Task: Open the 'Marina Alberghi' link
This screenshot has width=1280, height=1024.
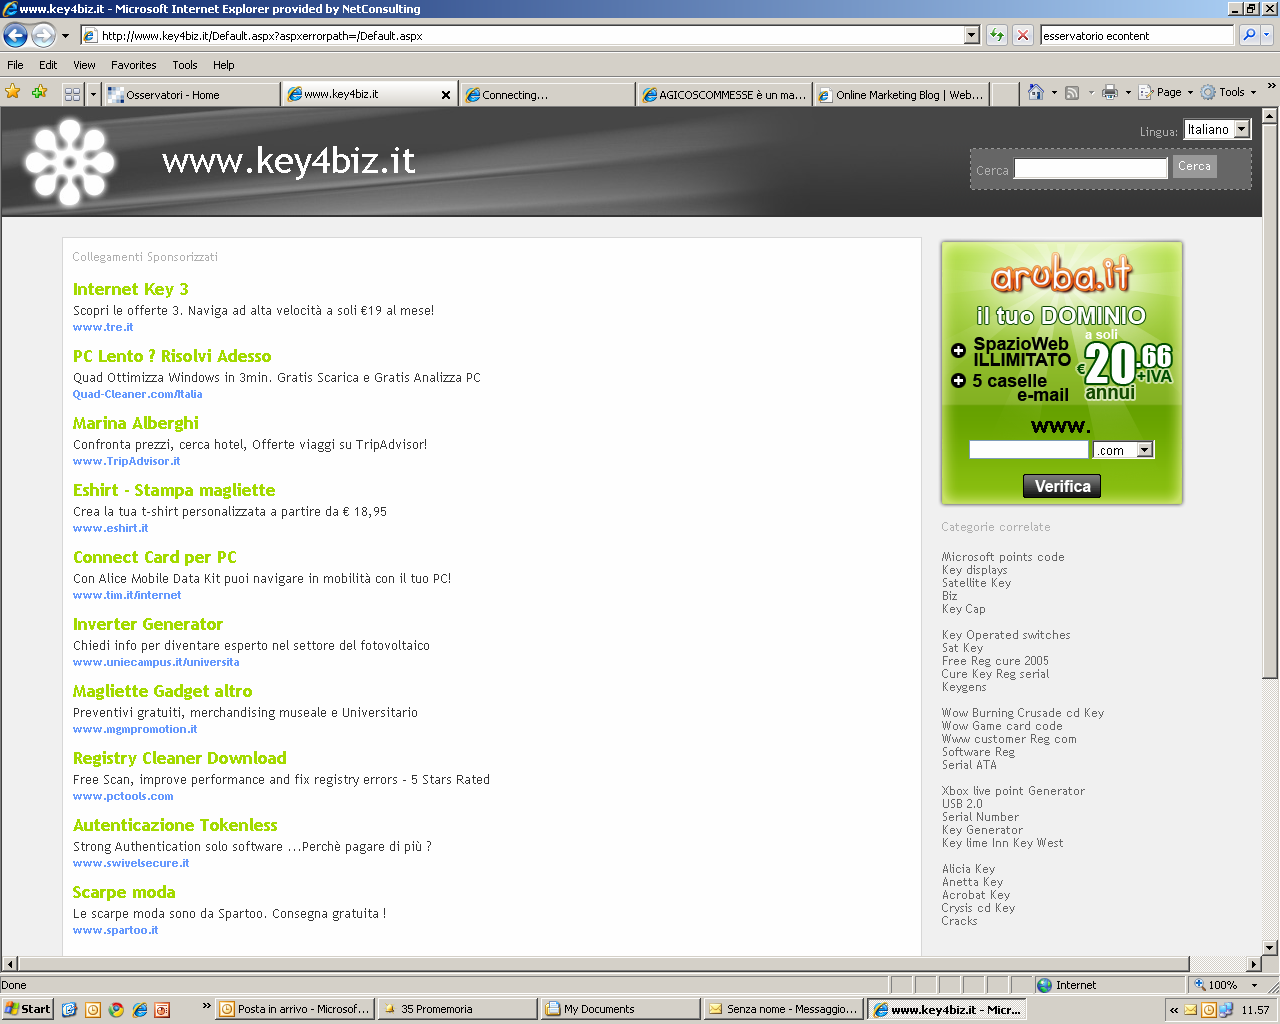Action: [x=136, y=423]
